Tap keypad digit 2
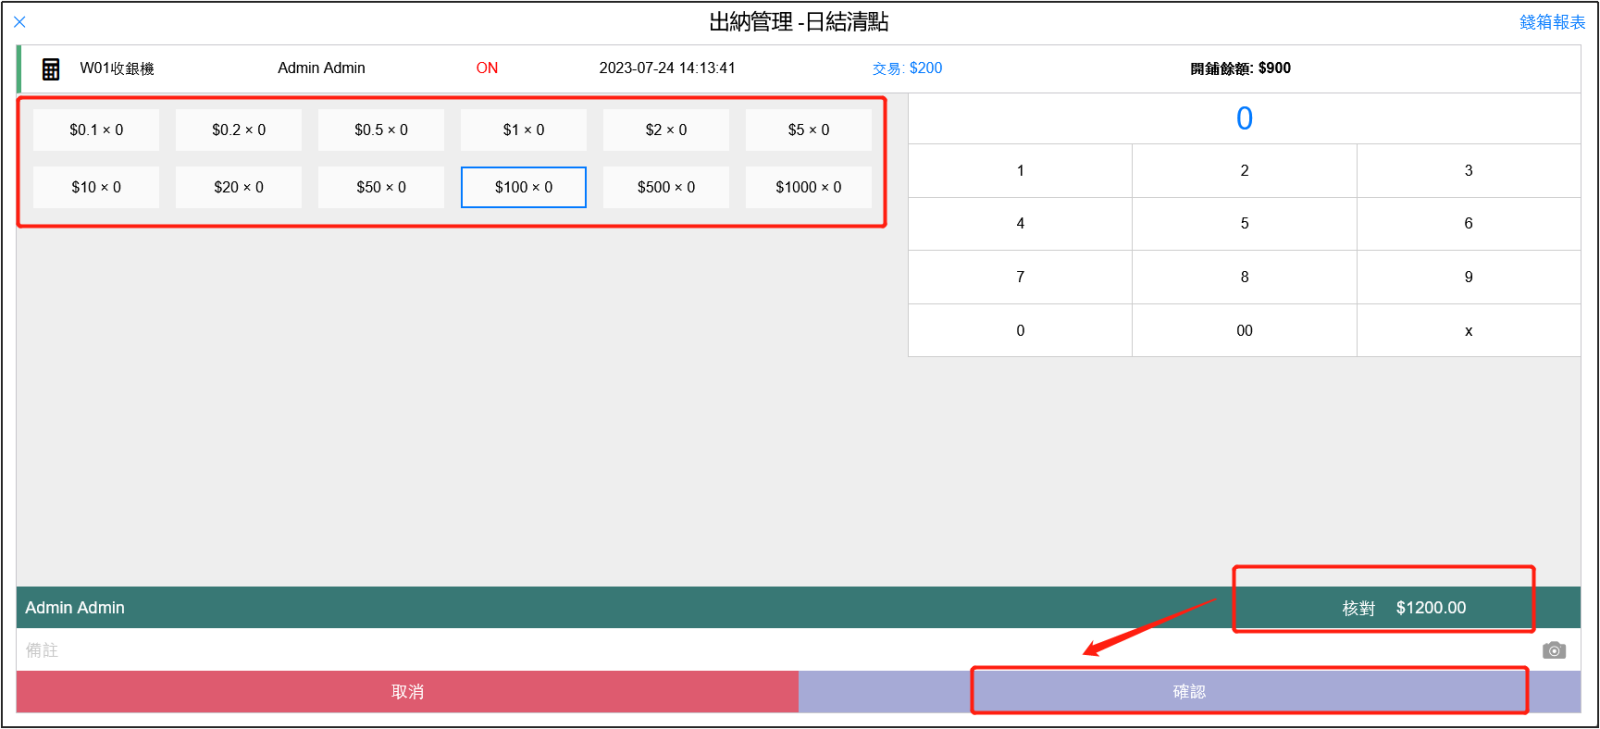This screenshot has height=729, width=1600. [x=1245, y=171]
